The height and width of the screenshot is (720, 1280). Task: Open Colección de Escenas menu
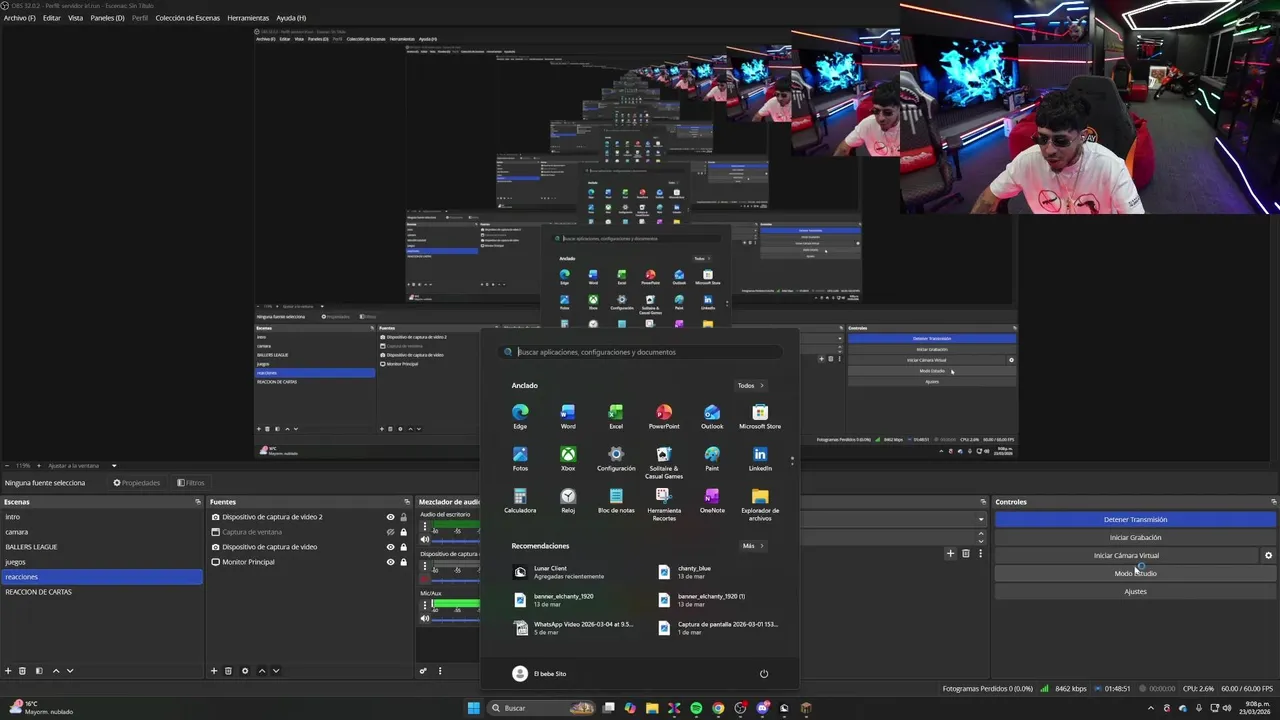coord(188,18)
